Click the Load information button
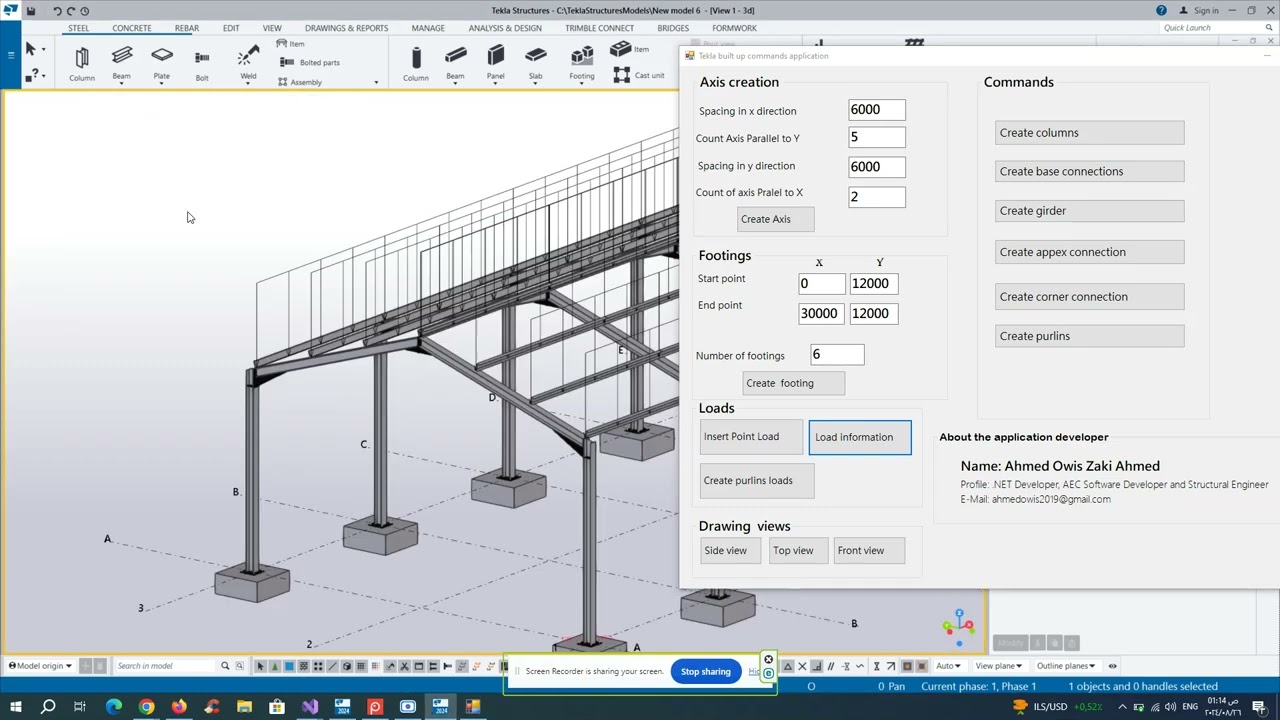 [x=860, y=437]
